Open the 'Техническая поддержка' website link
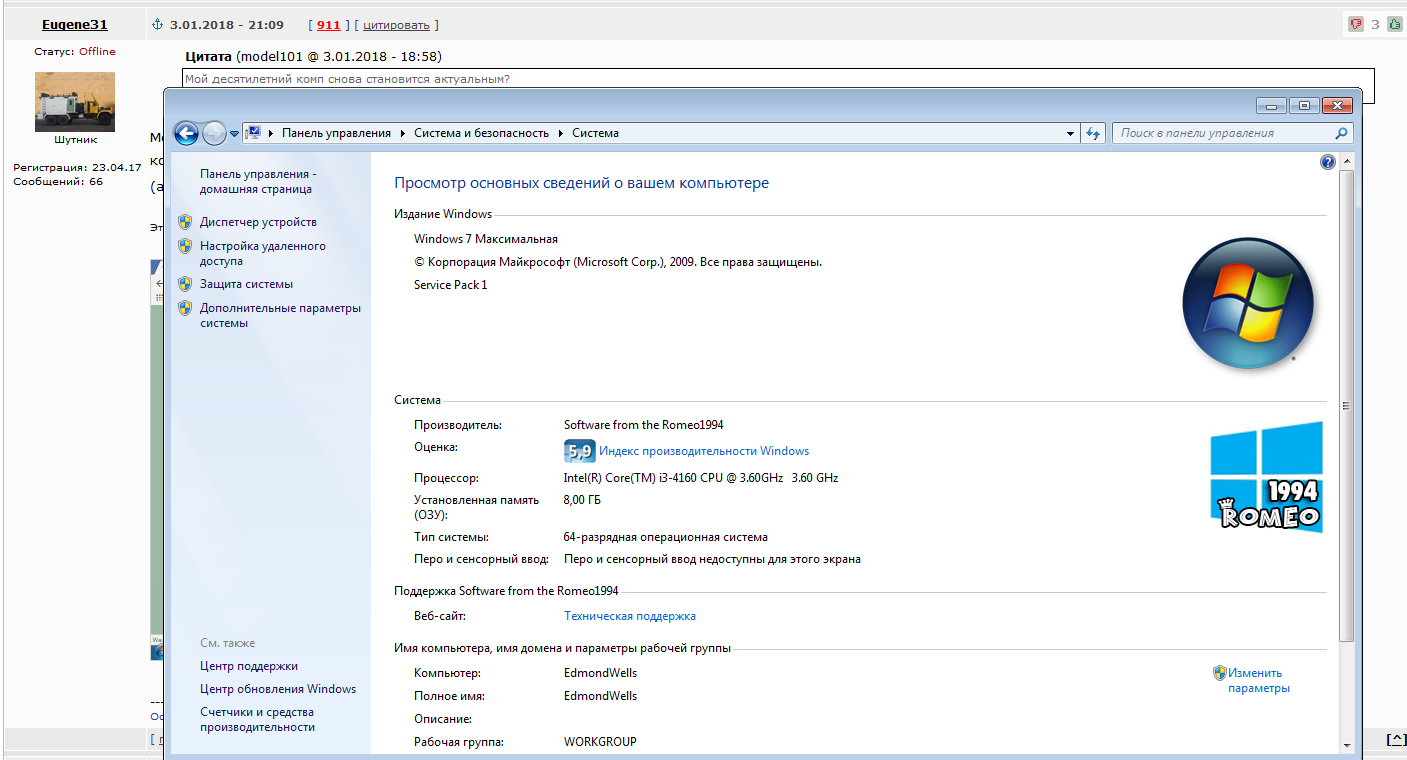The width and height of the screenshot is (1407, 760). 630,616
